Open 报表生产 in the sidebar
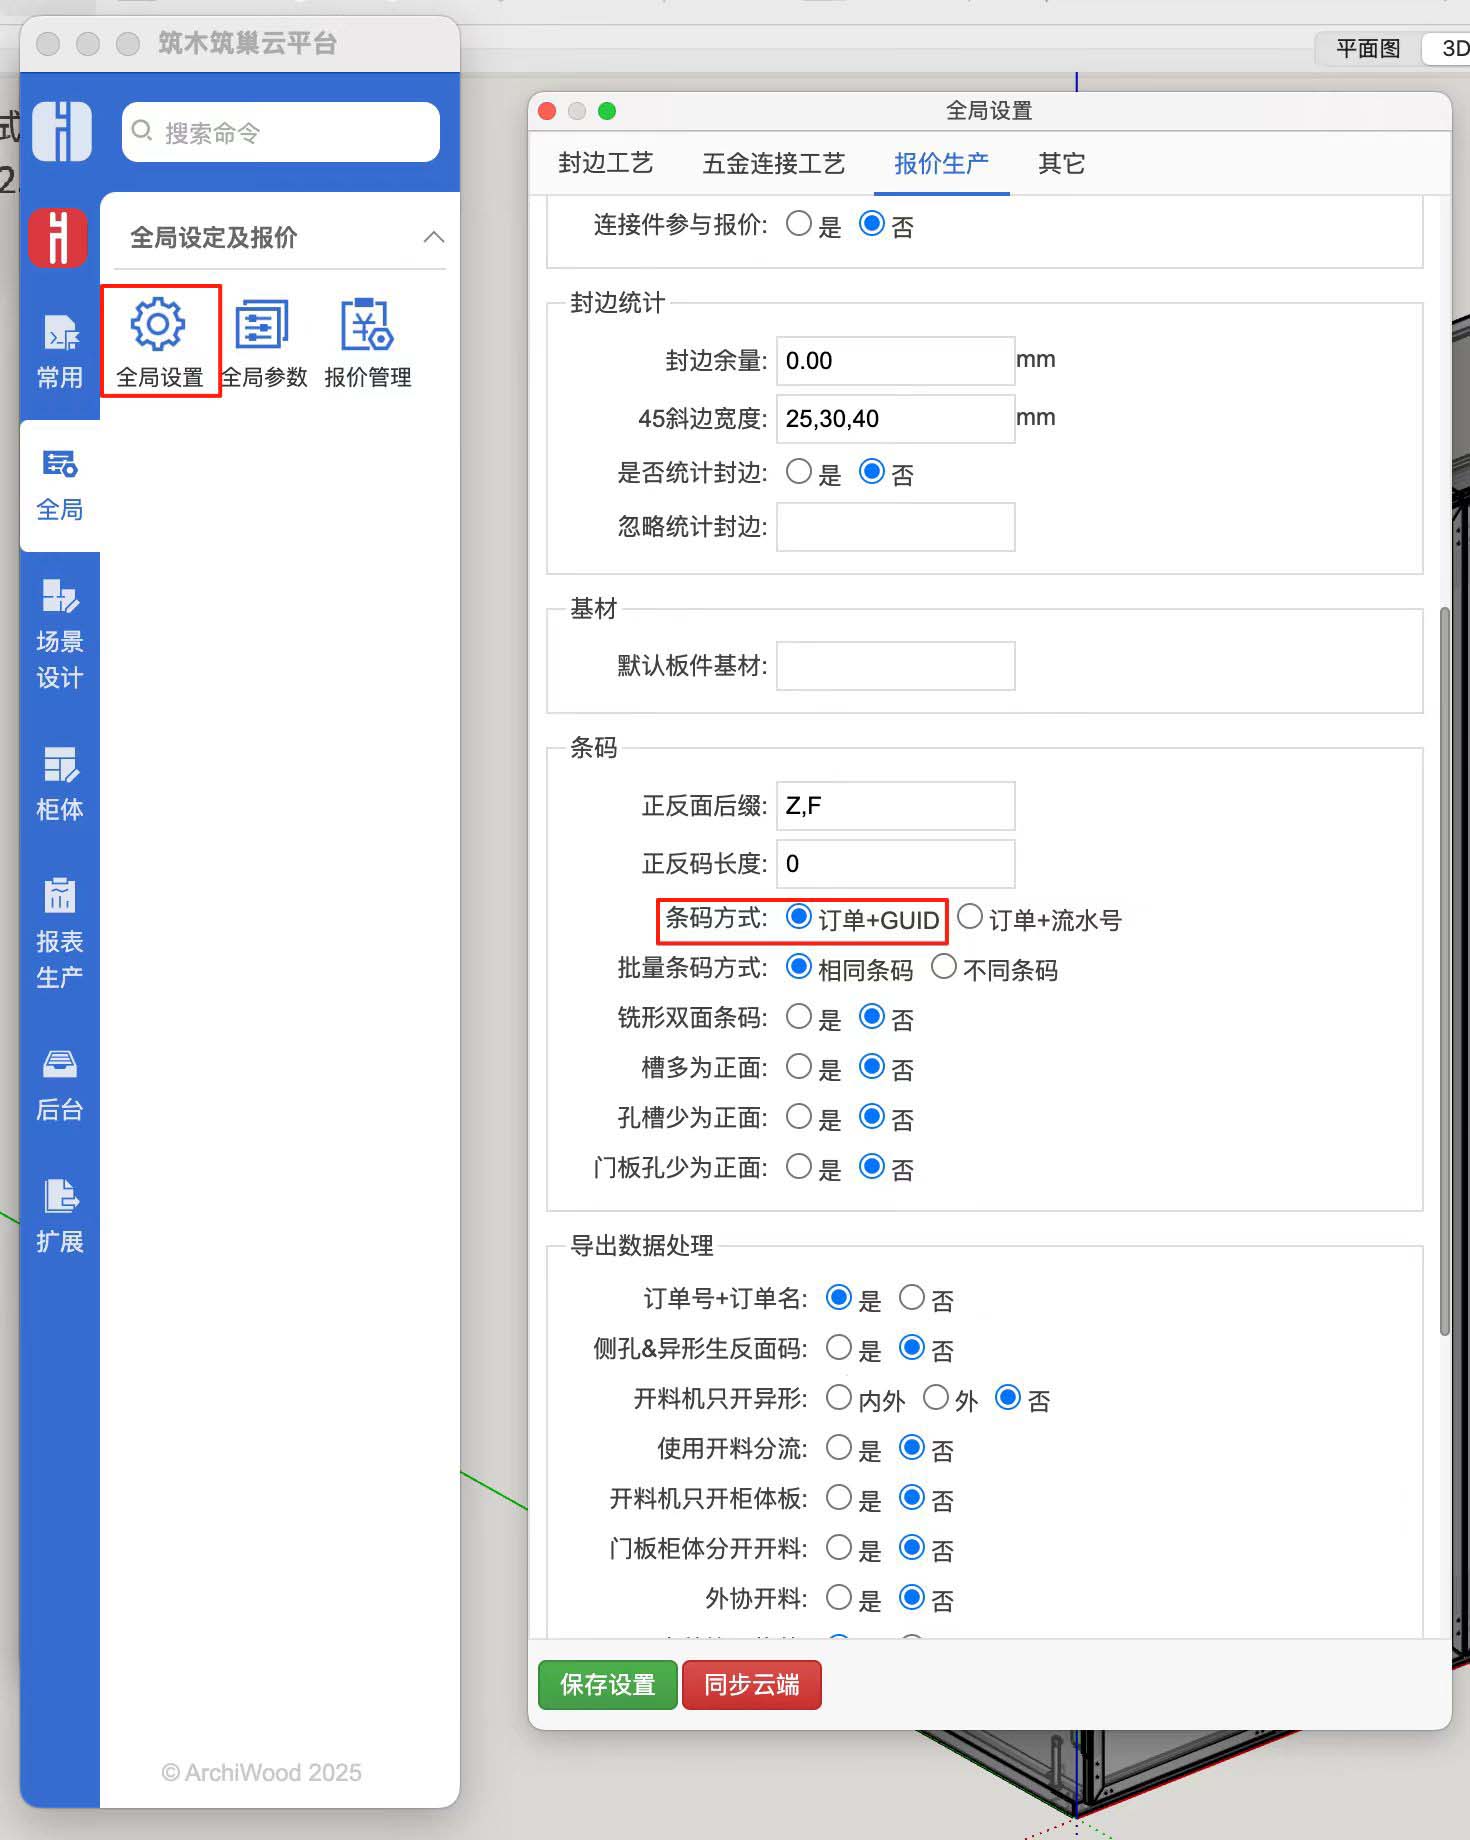The height and width of the screenshot is (1840, 1470). (x=60, y=933)
